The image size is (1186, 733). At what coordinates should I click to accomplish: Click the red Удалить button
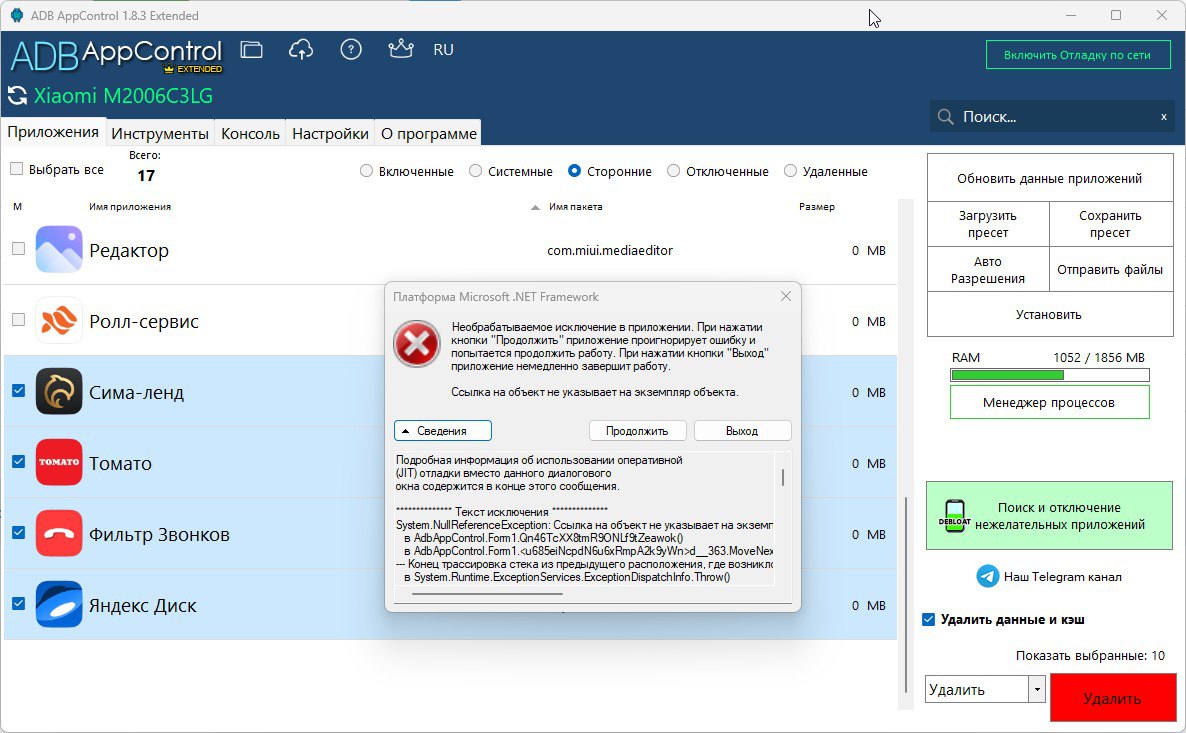(x=1113, y=697)
